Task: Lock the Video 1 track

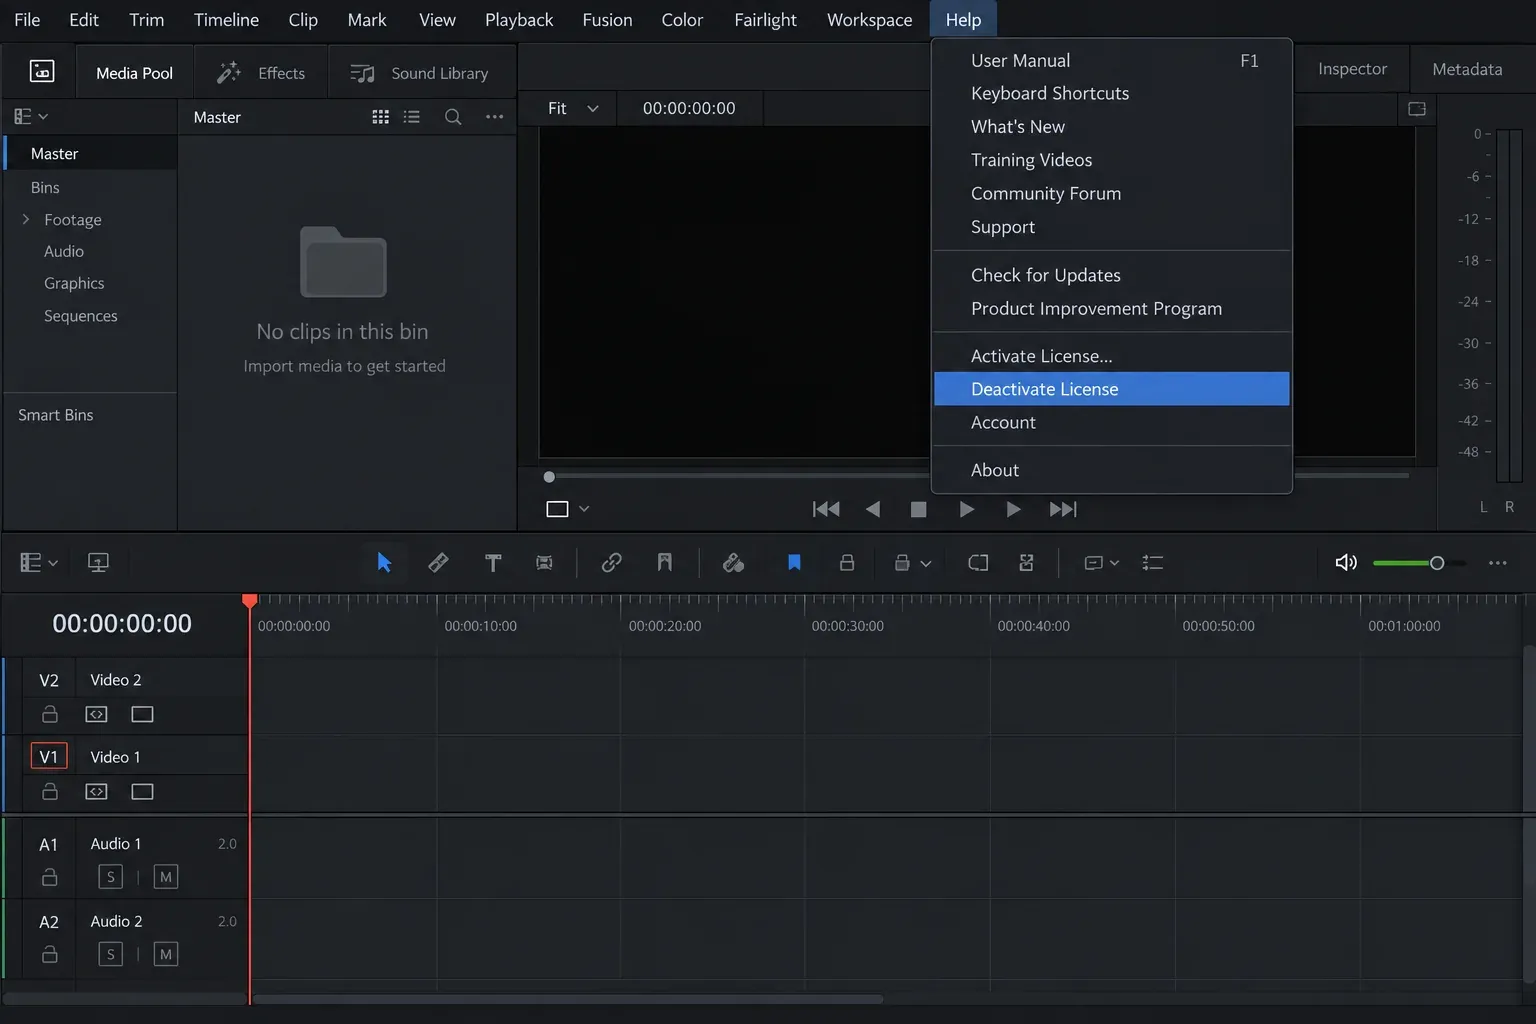Action: [49, 791]
